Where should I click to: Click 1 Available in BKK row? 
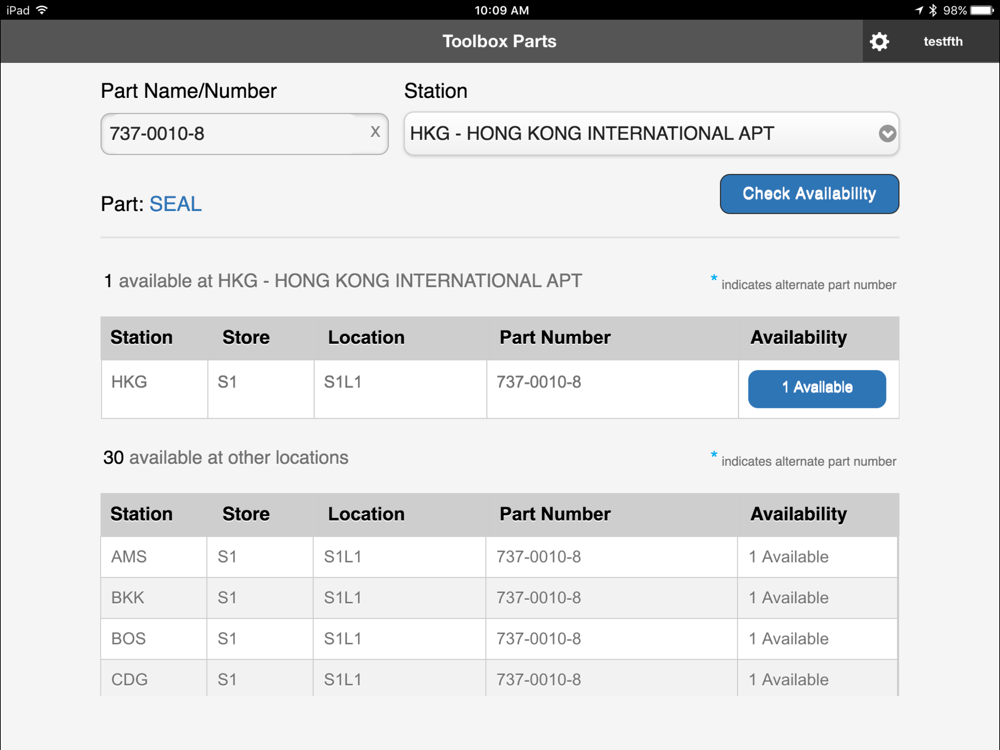coord(788,598)
